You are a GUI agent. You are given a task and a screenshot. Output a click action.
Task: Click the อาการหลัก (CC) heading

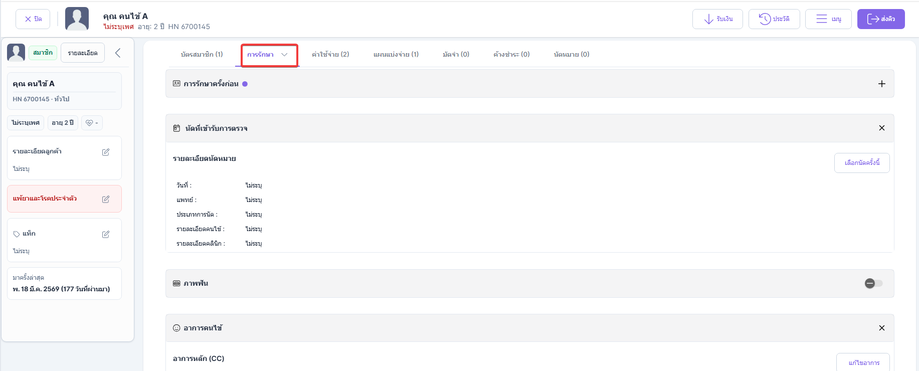[198, 358]
